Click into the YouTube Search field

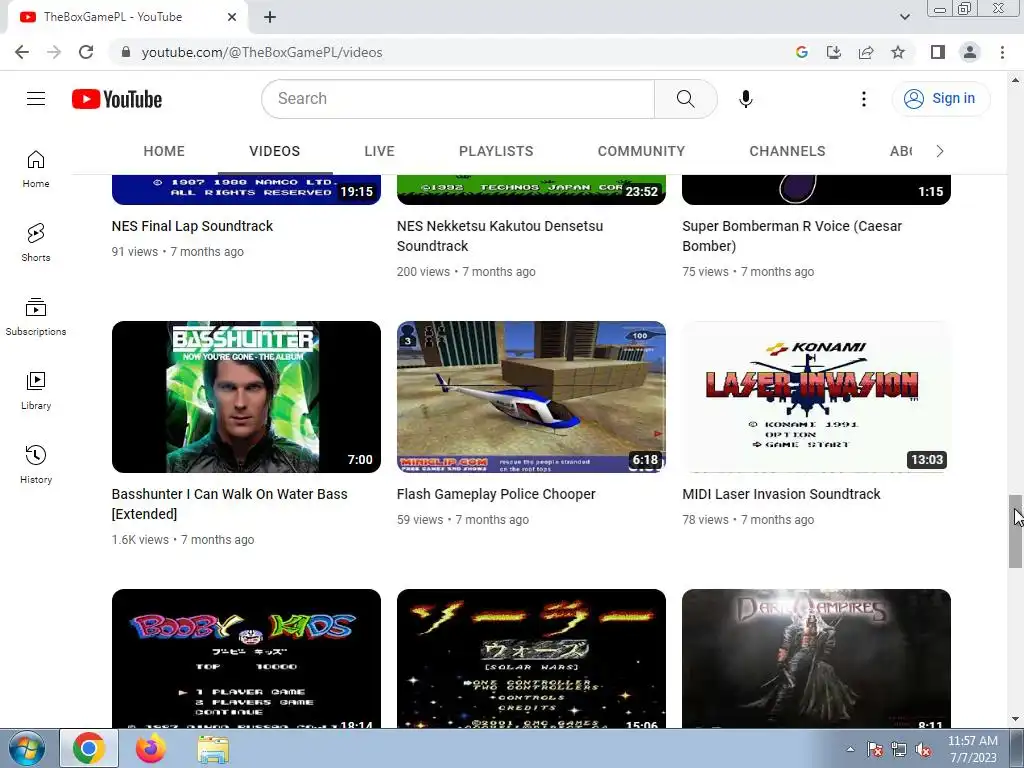click(458, 99)
